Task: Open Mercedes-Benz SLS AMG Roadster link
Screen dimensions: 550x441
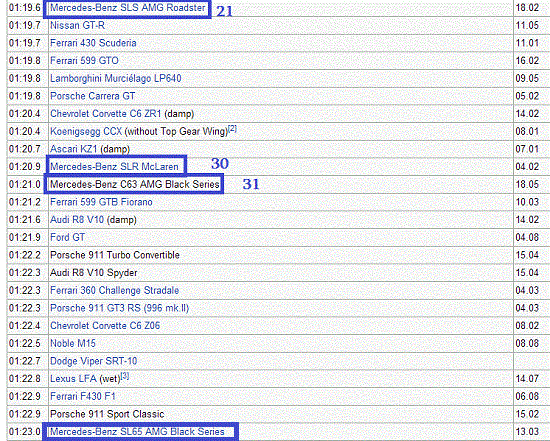Action: (127, 8)
